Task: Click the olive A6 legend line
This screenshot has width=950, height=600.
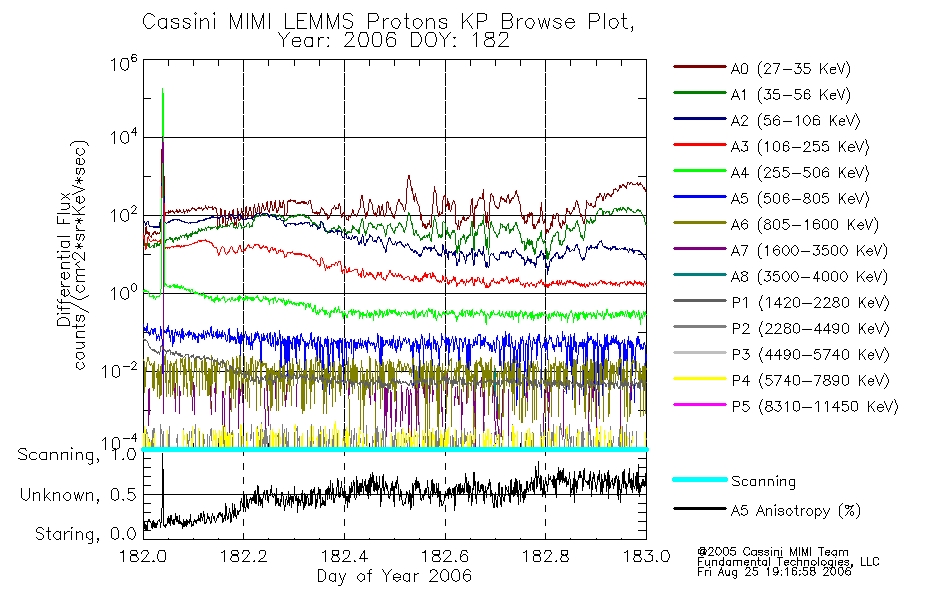Action: click(699, 223)
